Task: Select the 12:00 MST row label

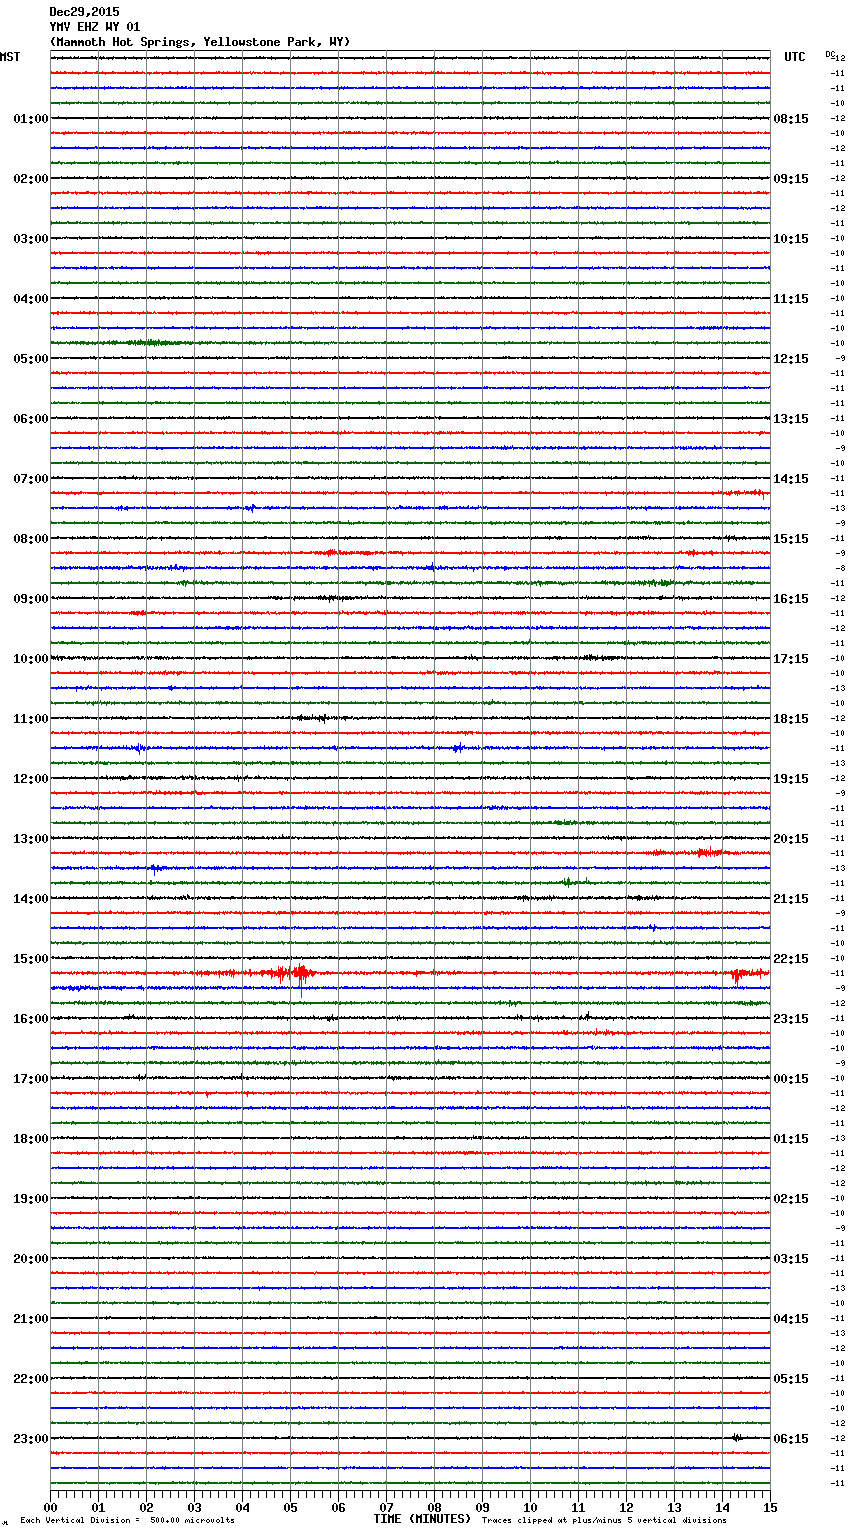Action: (30, 778)
